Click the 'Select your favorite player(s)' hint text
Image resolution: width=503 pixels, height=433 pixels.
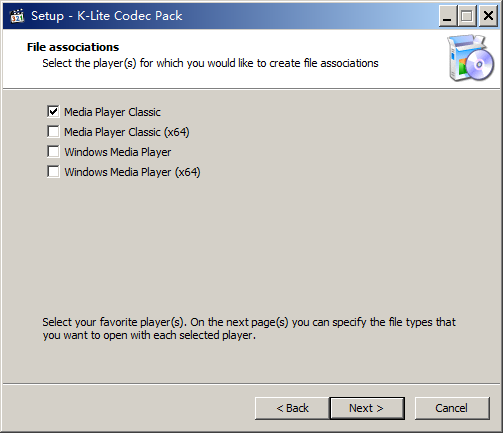pos(249,328)
